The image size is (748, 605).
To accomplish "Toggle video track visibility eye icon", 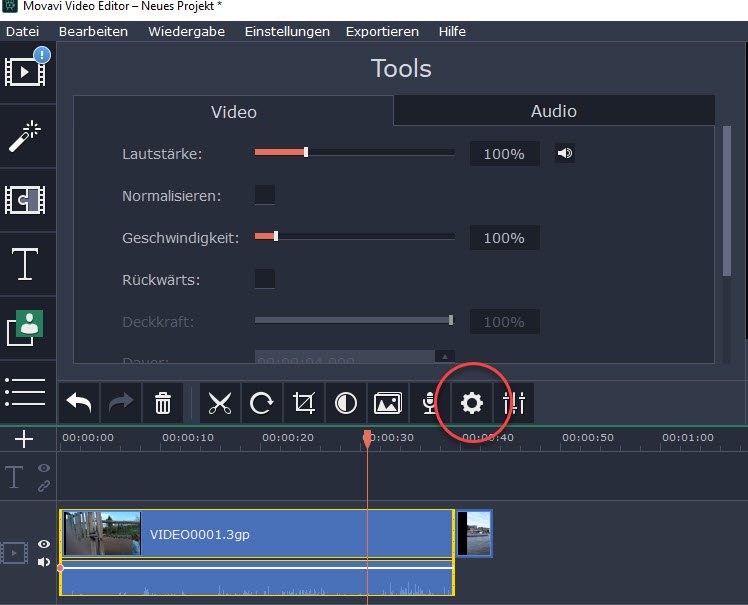I will (x=44, y=545).
